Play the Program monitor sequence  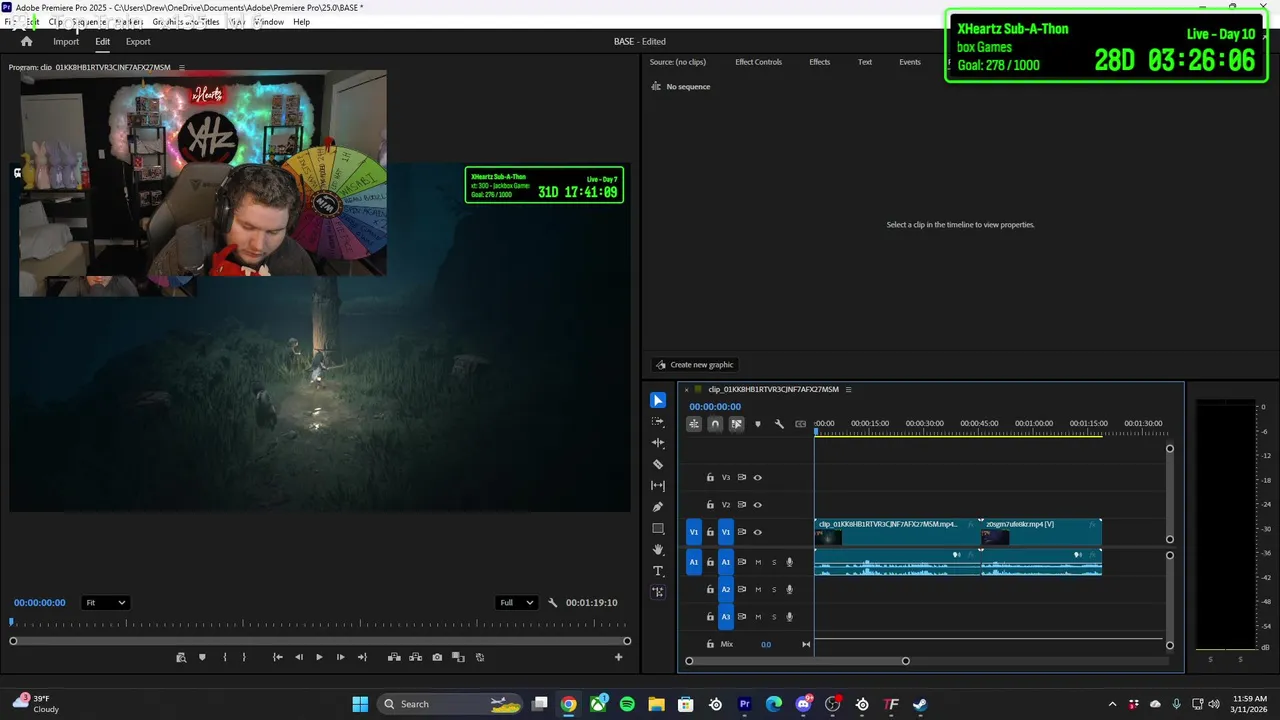click(x=319, y=657)
